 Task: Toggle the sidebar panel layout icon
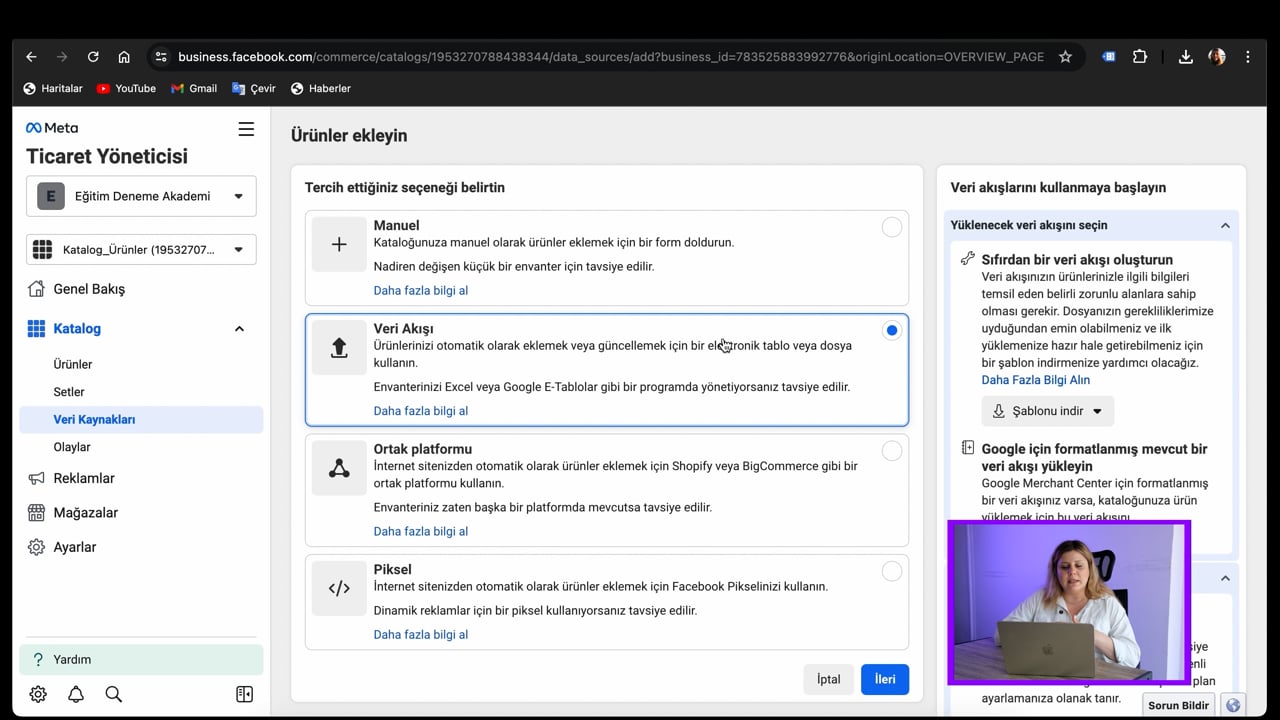pyautogui.click(x=244, y=694)
